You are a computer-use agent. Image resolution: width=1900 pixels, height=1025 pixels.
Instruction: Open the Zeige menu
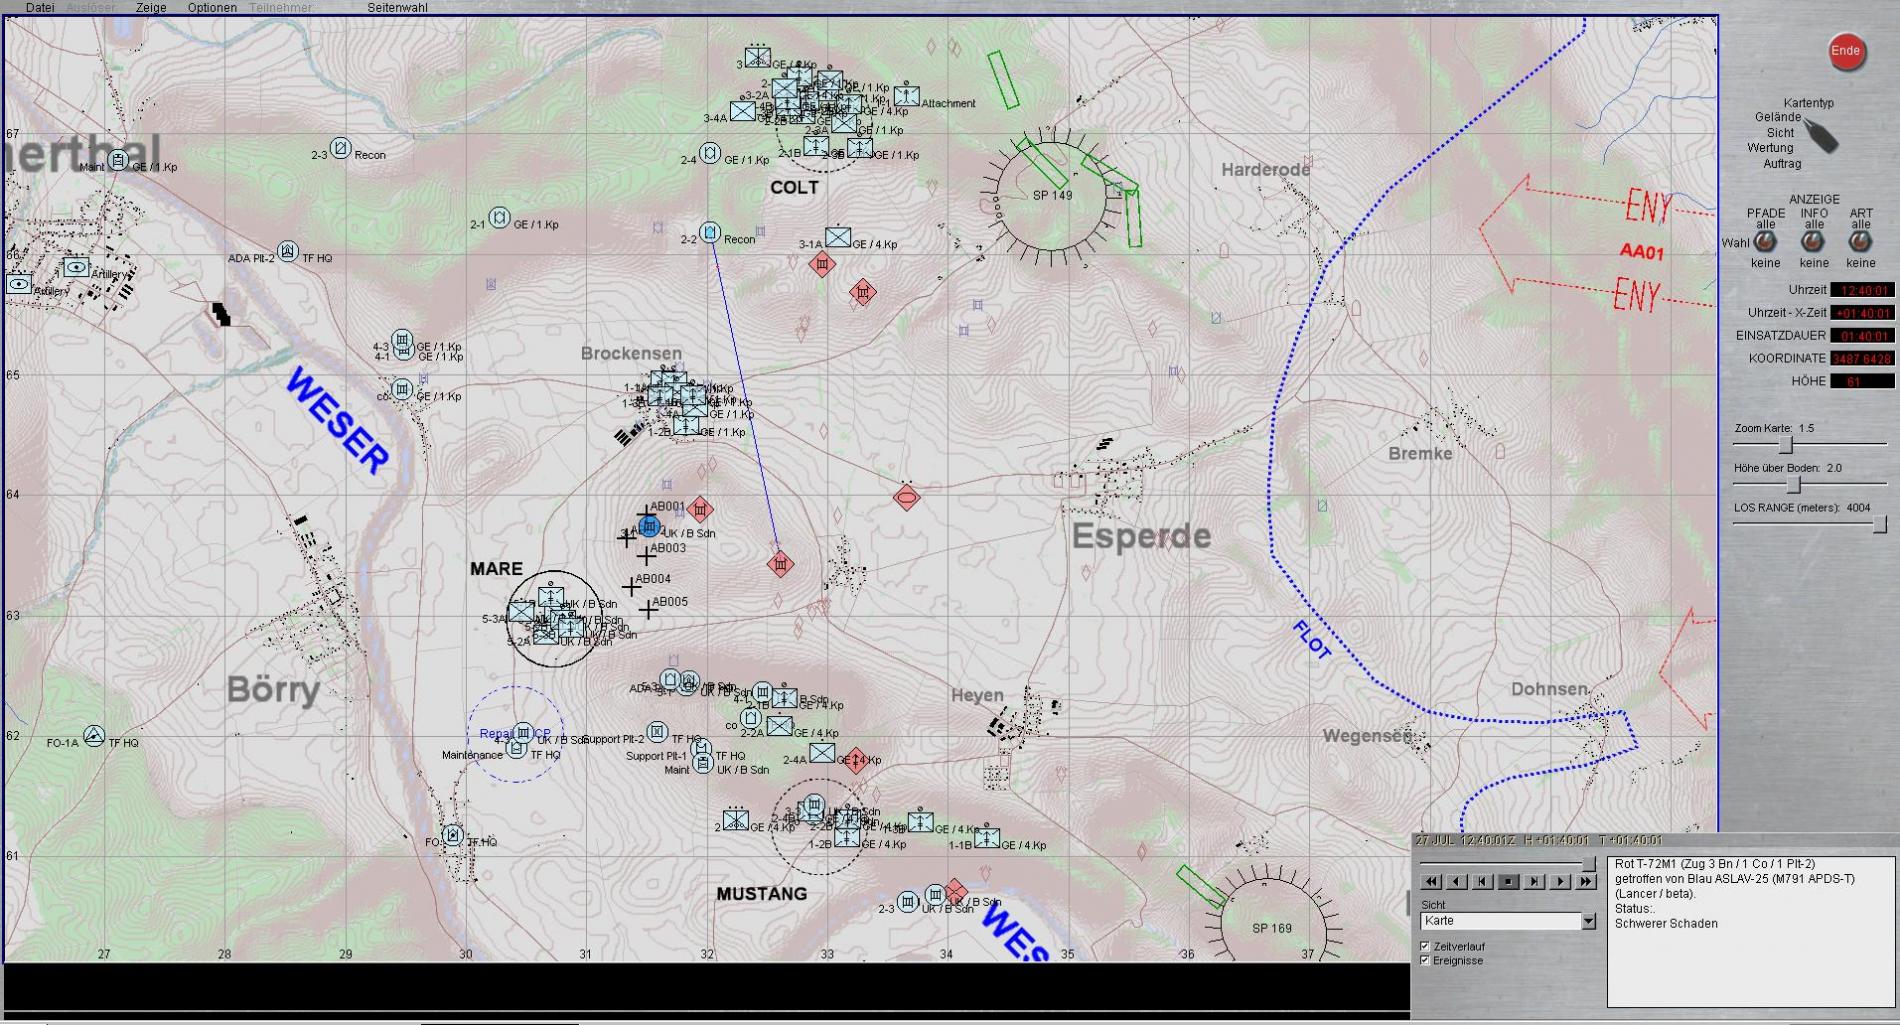coord(151,8)
